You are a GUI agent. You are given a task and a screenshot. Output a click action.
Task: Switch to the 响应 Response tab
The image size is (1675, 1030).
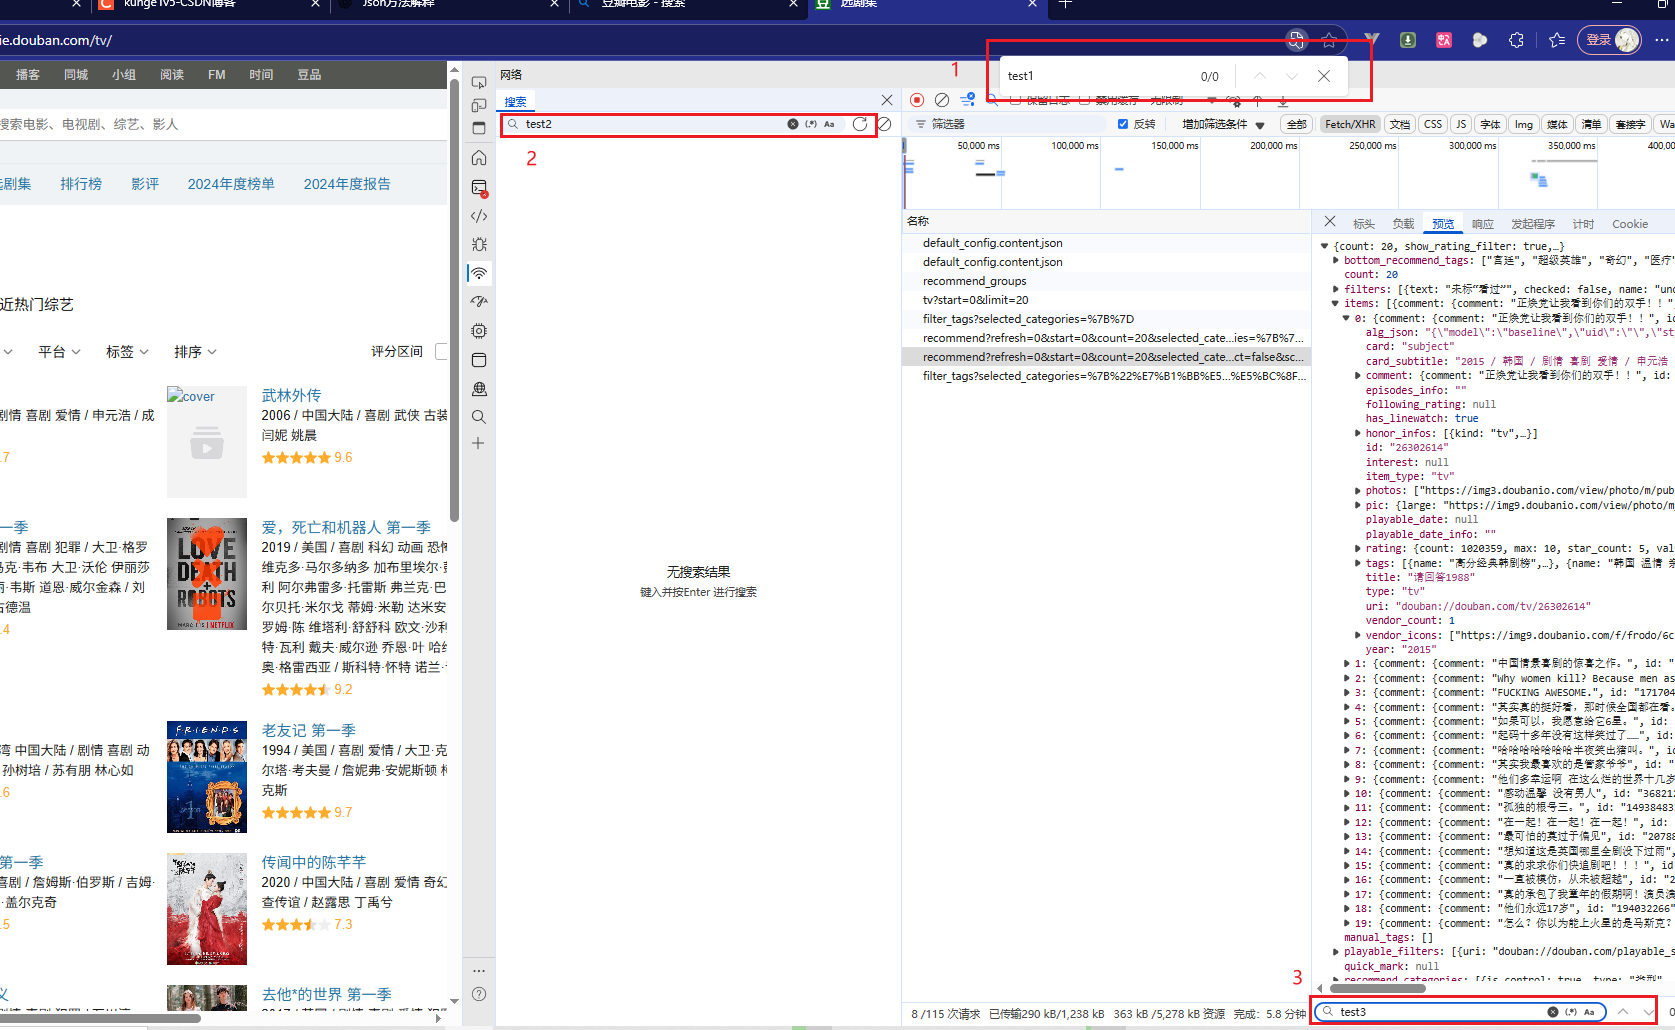(1483, 224)
